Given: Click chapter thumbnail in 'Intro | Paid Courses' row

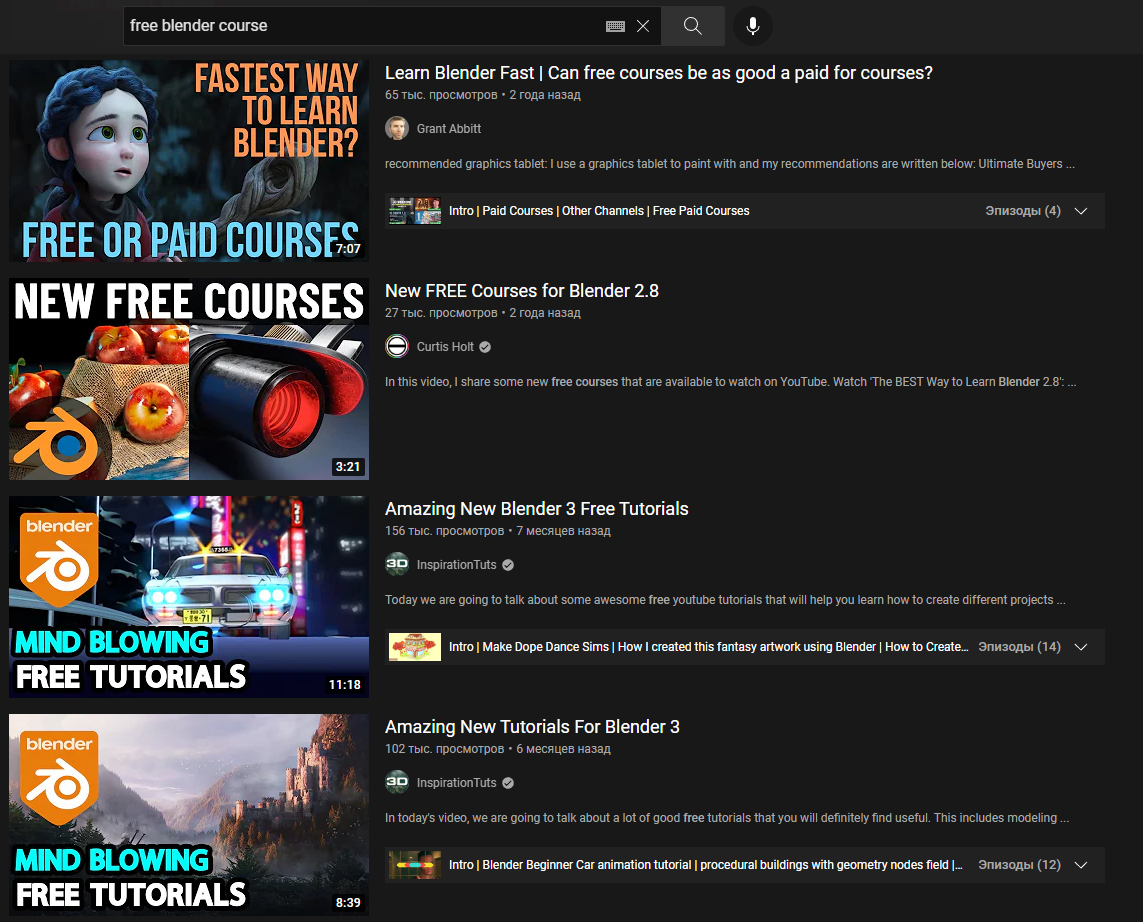Looking at the screenshot, I should (415, 211).
